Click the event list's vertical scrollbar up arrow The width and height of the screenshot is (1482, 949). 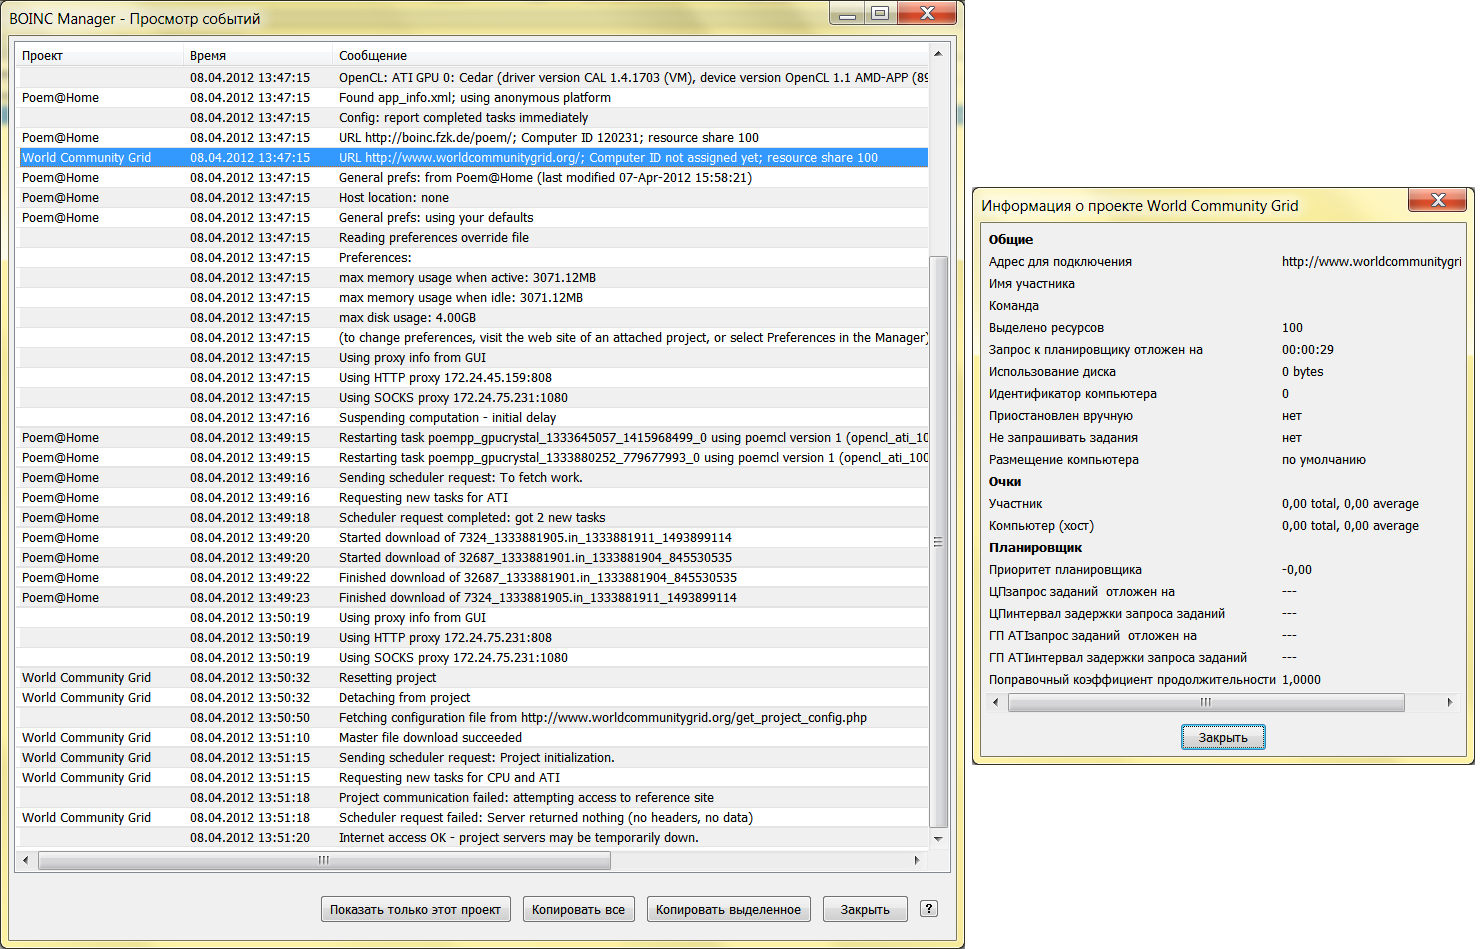[938, 53]
